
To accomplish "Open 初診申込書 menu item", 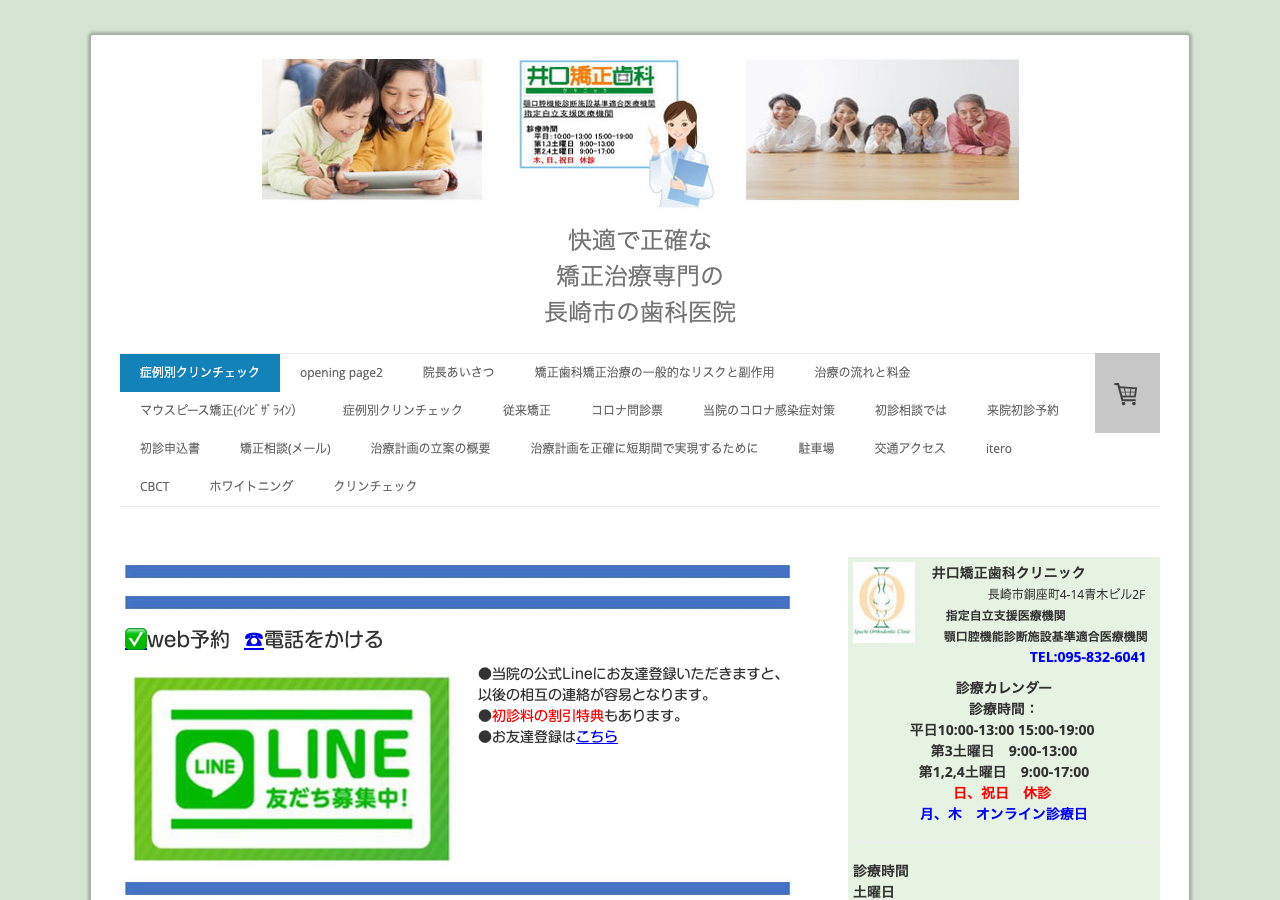I will coord(170,448).
